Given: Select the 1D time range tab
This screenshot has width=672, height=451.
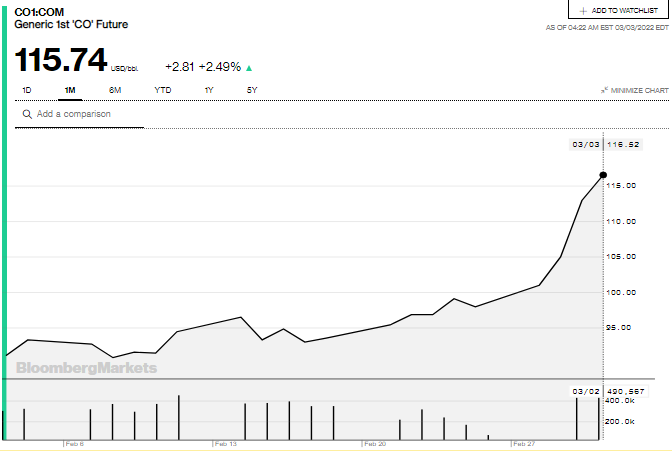Looking at the screenshot, I should [x=27, y=90].
